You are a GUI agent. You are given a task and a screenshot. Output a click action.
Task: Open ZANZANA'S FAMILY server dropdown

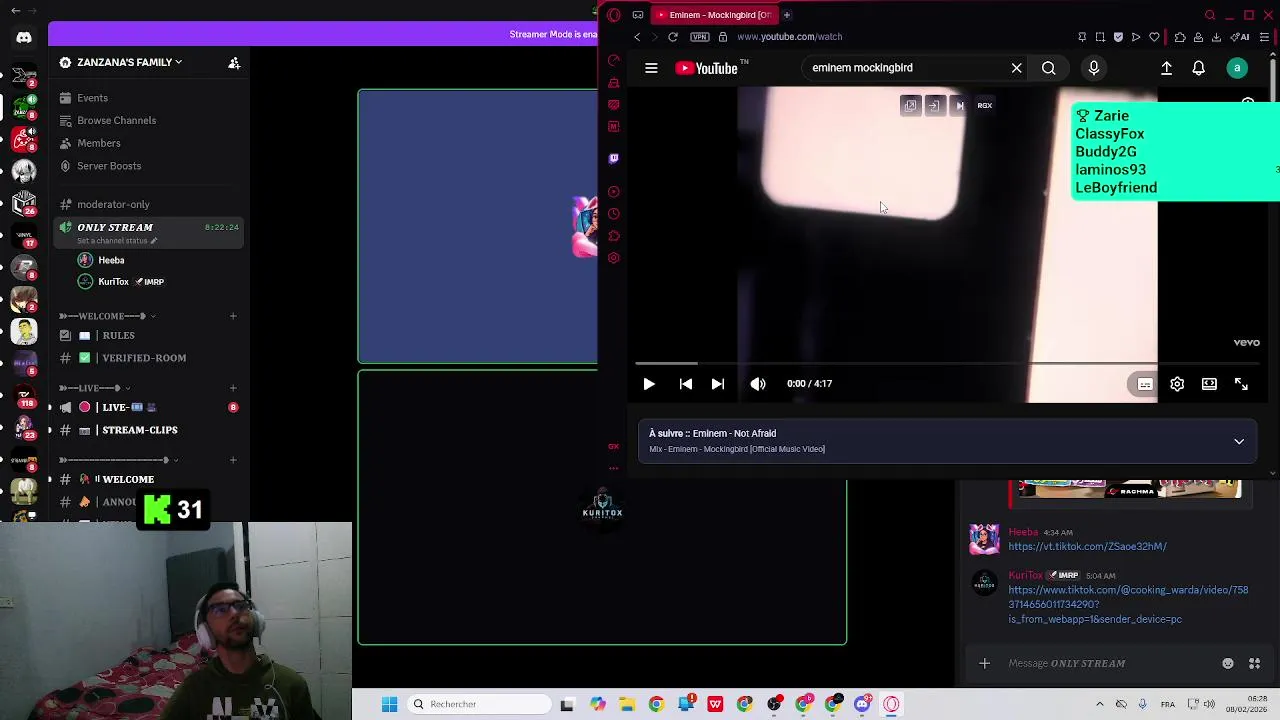pyautogui.click(x=125, y=62)
